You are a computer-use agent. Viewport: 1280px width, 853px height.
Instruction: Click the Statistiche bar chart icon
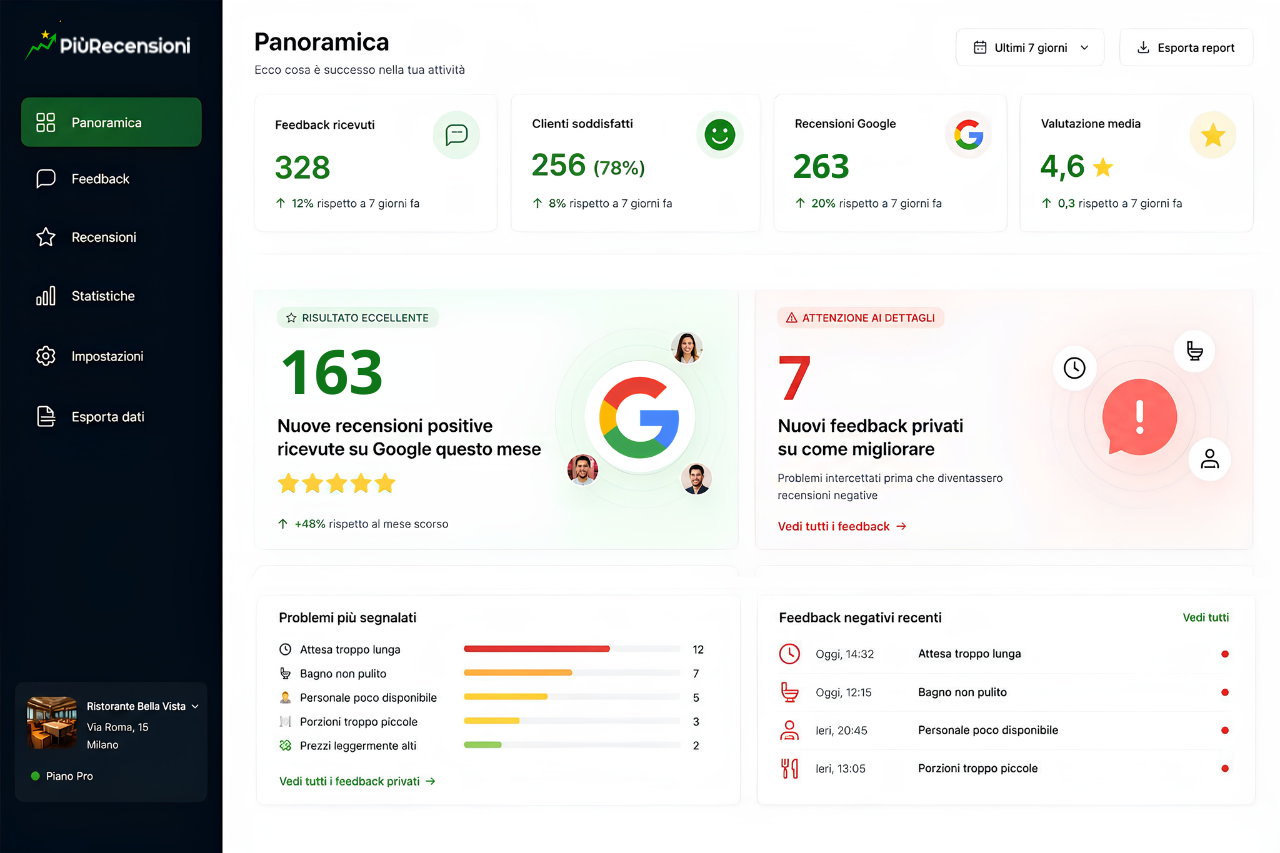pyautogui.click(x=45, y=296)
